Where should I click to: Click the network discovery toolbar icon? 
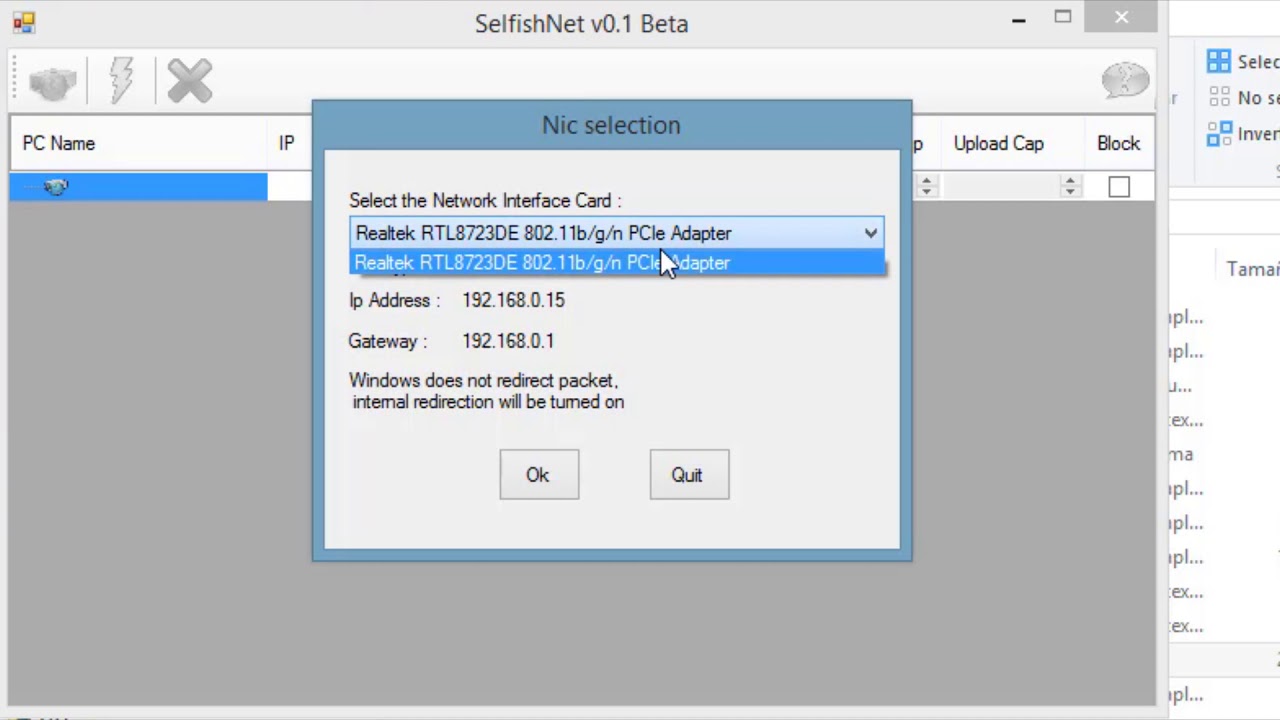(52, 82)
